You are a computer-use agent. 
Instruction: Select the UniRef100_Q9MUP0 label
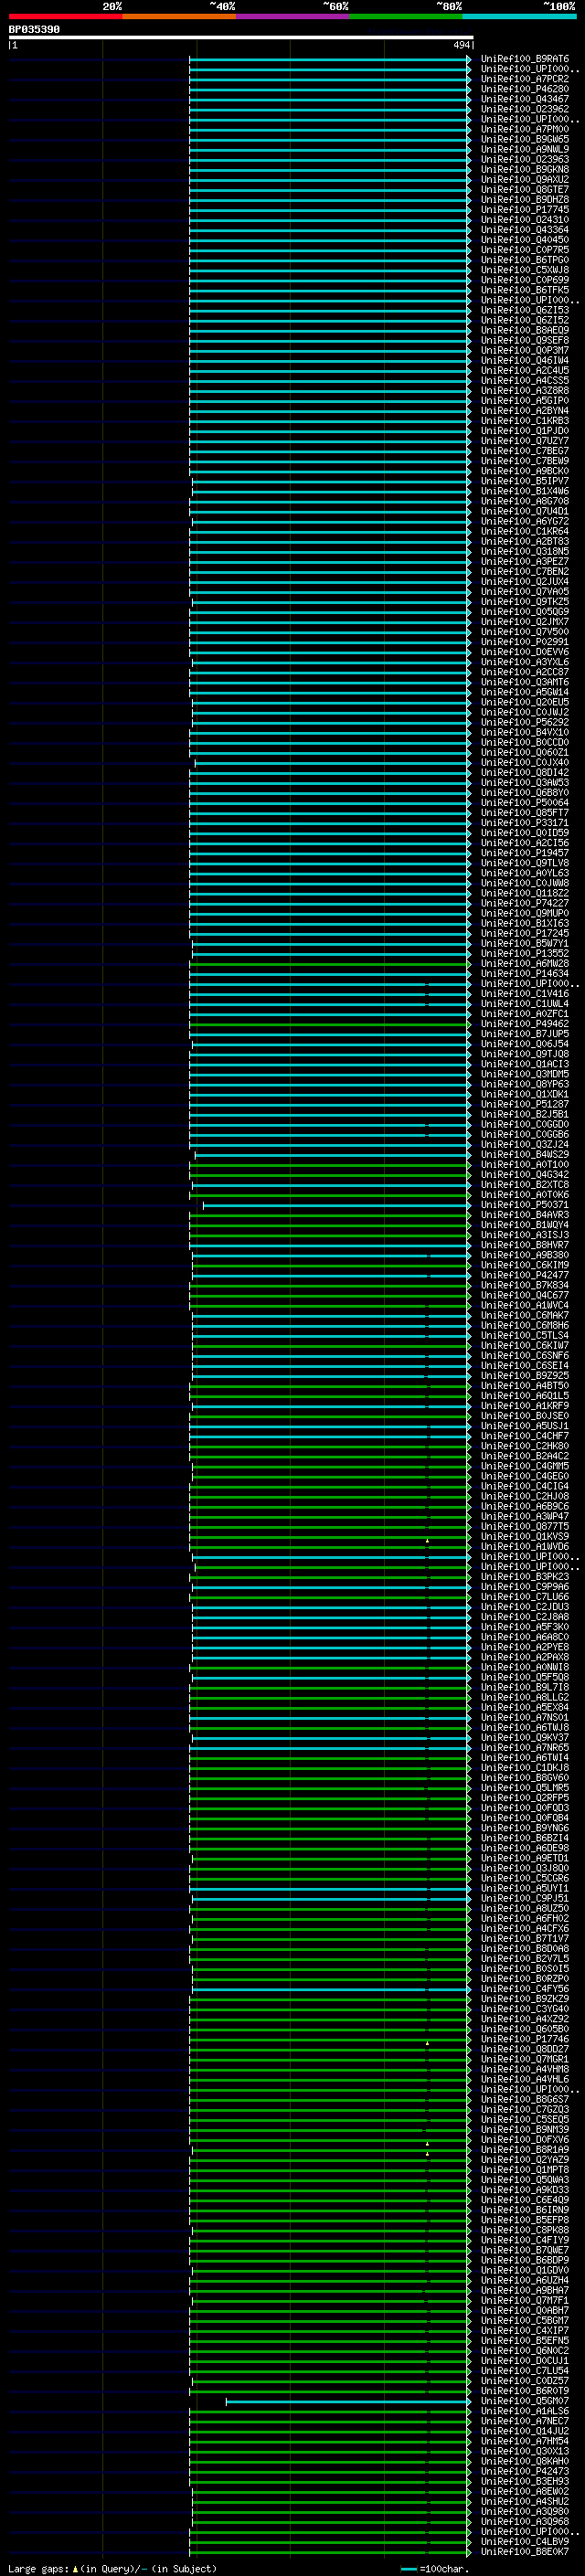click(525, 914)
